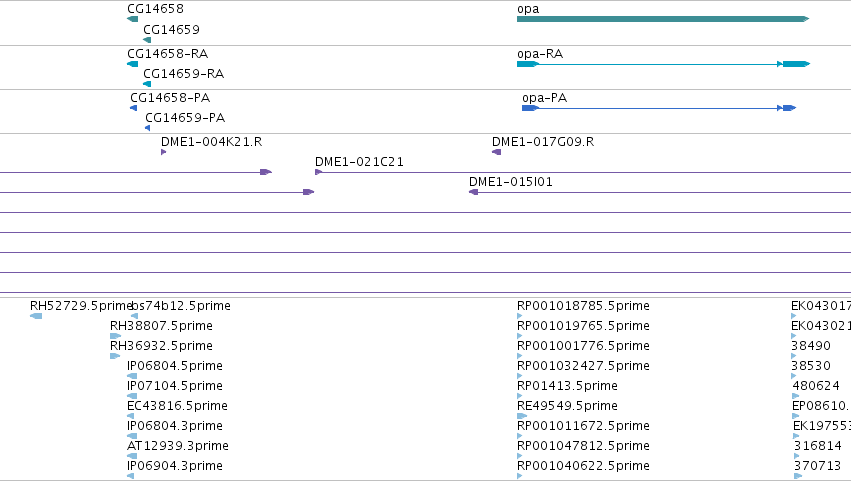
Task: Click the DME1-004K21.R arrow marker
Action: pos(163,152)
